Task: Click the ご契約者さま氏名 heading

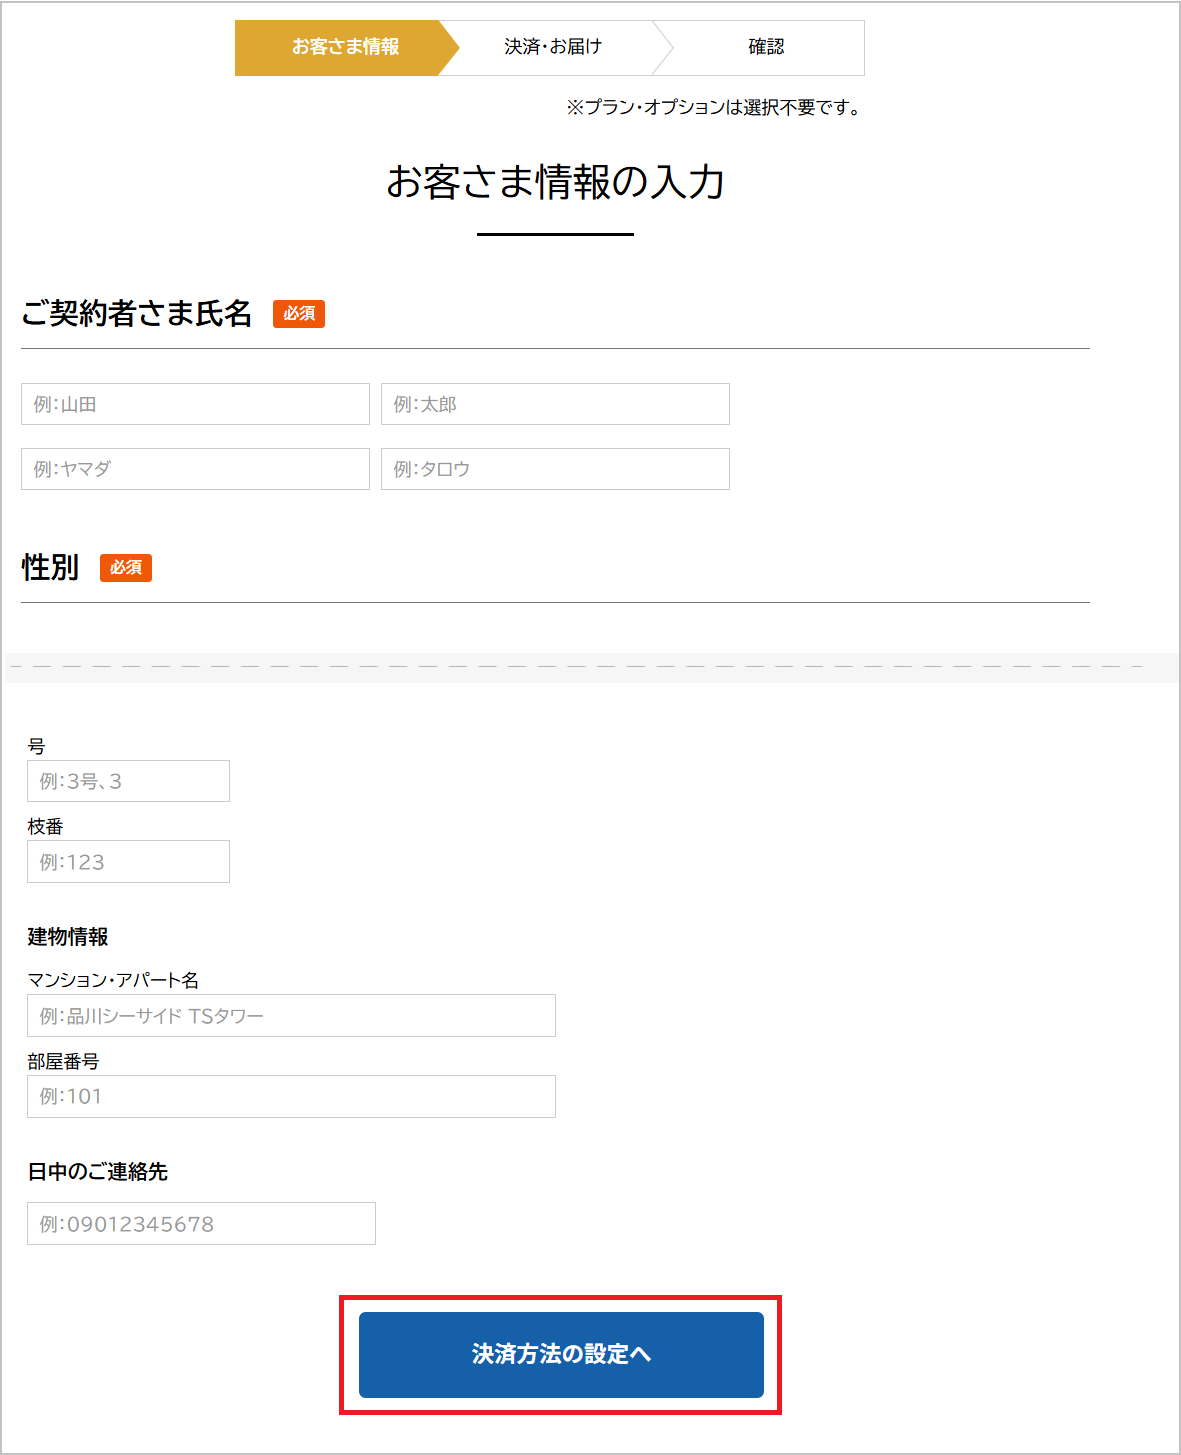Action: (x=137, y=313)
